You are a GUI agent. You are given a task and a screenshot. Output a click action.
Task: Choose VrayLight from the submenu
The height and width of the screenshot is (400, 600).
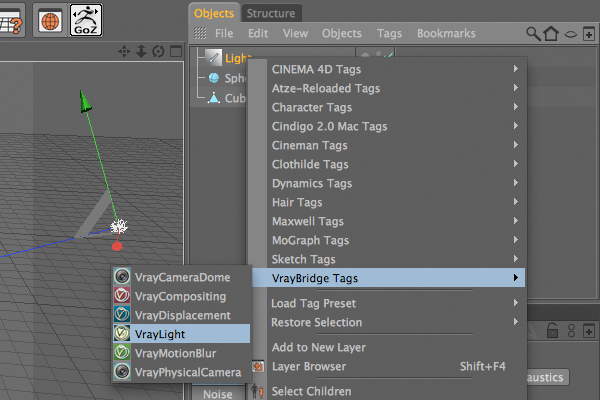point(182,333)
